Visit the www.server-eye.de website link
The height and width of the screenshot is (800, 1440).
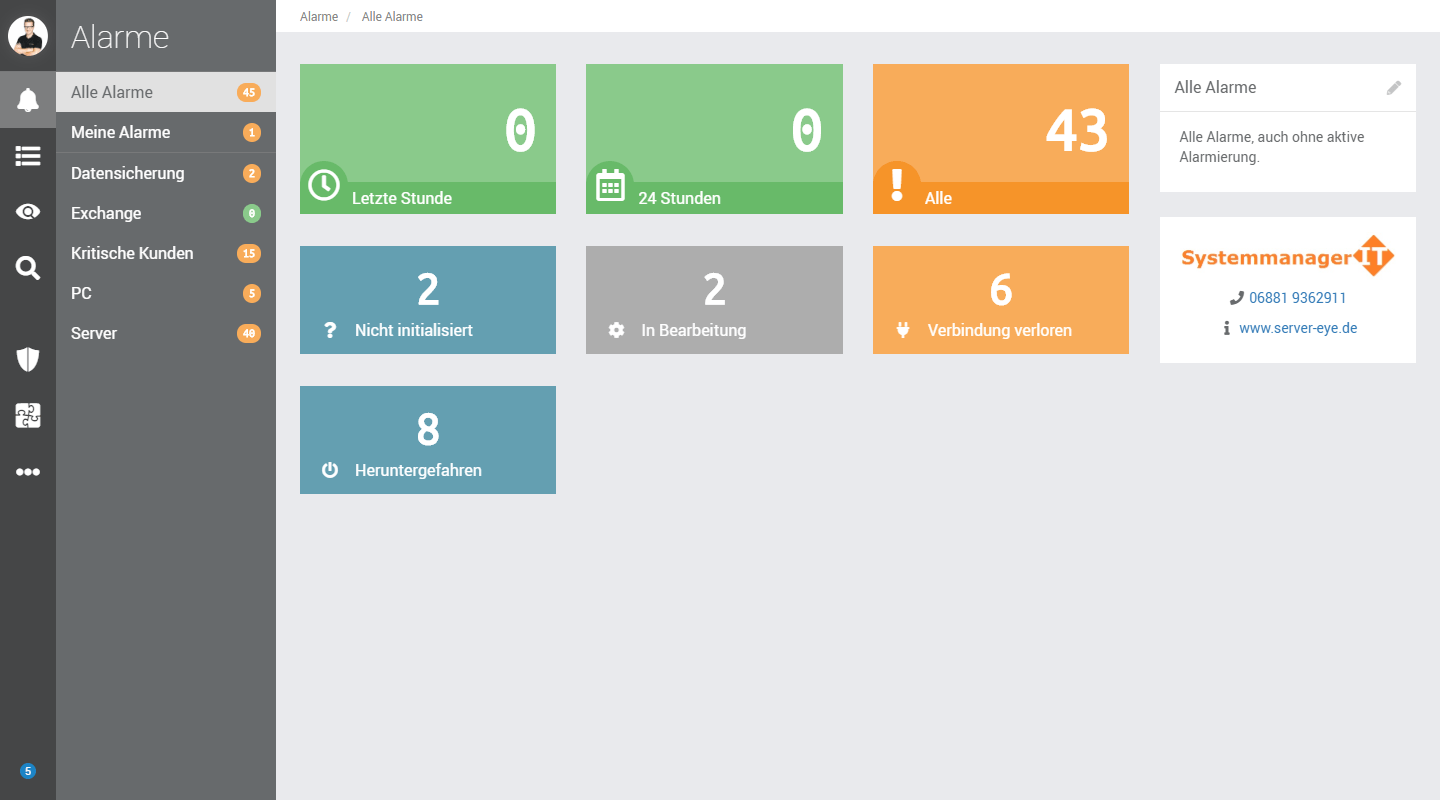pyautogui.click(x=1298, y=327)
